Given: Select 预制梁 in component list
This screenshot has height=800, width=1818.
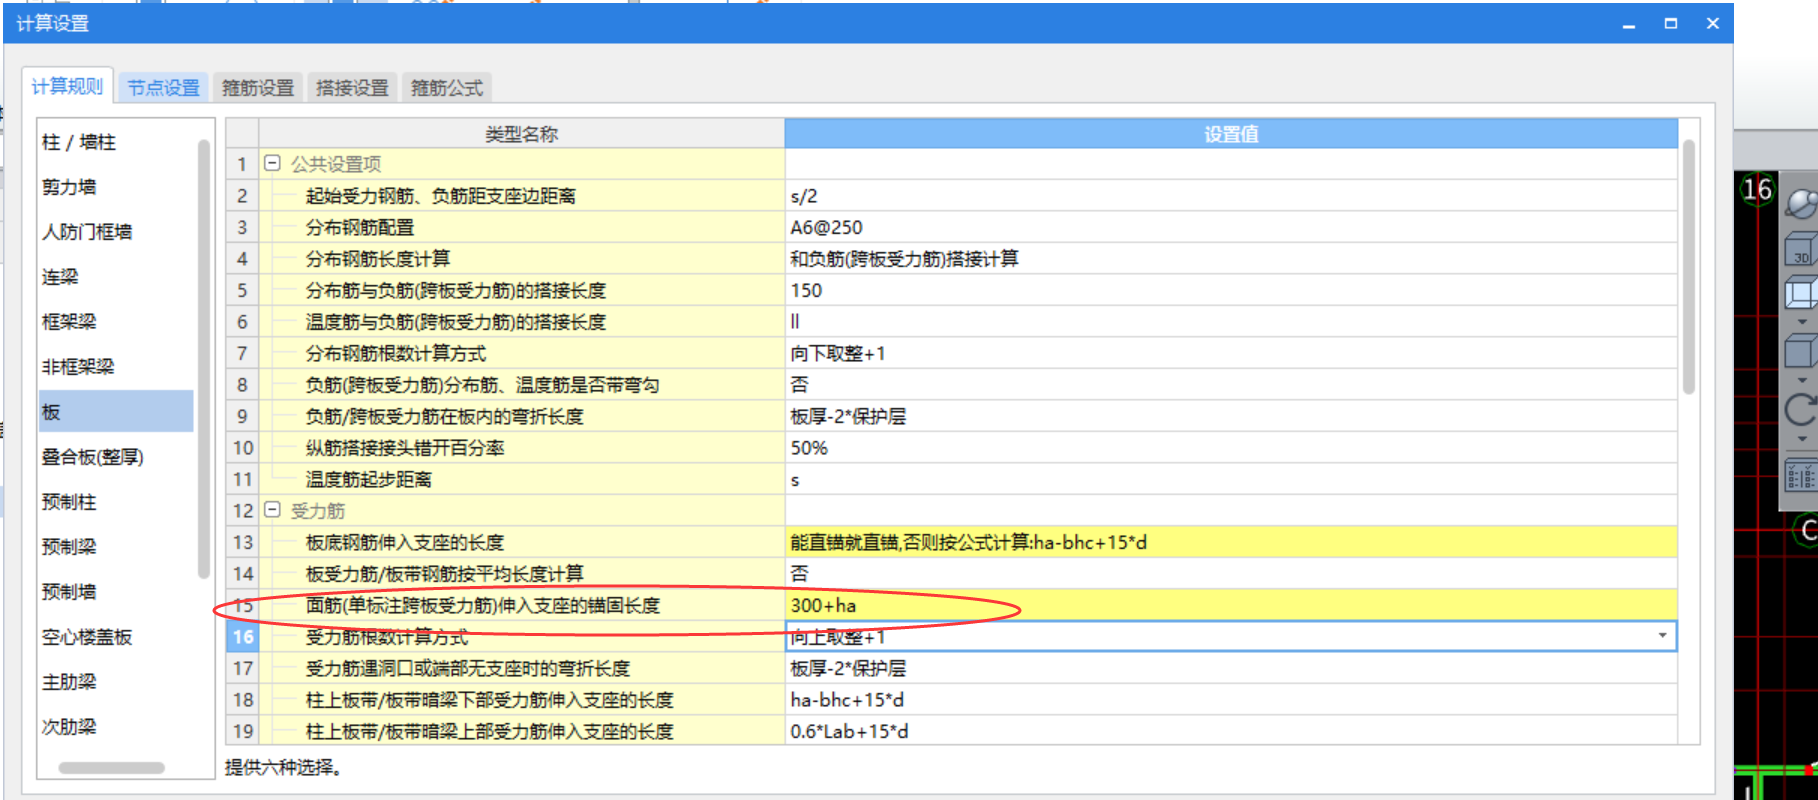Looking at the screenshot, I should (116, 547).
